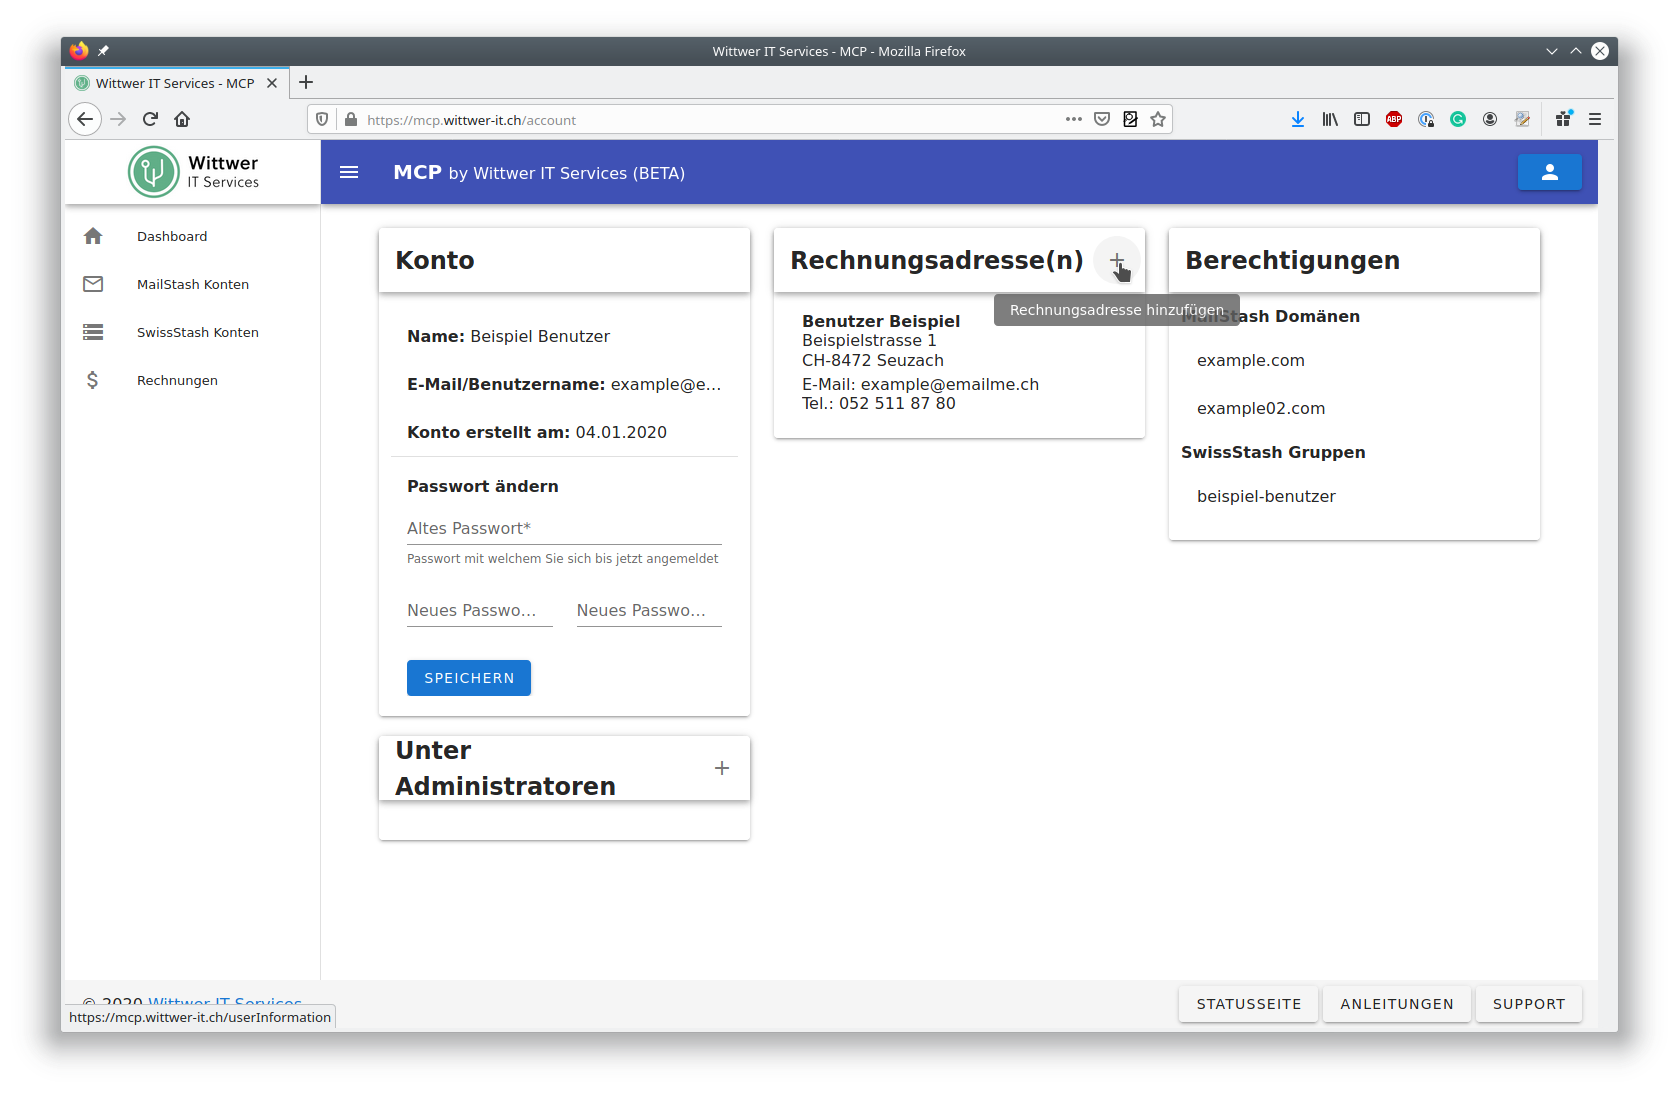
Task: Bookmark this page with star
Action: 1158,119
